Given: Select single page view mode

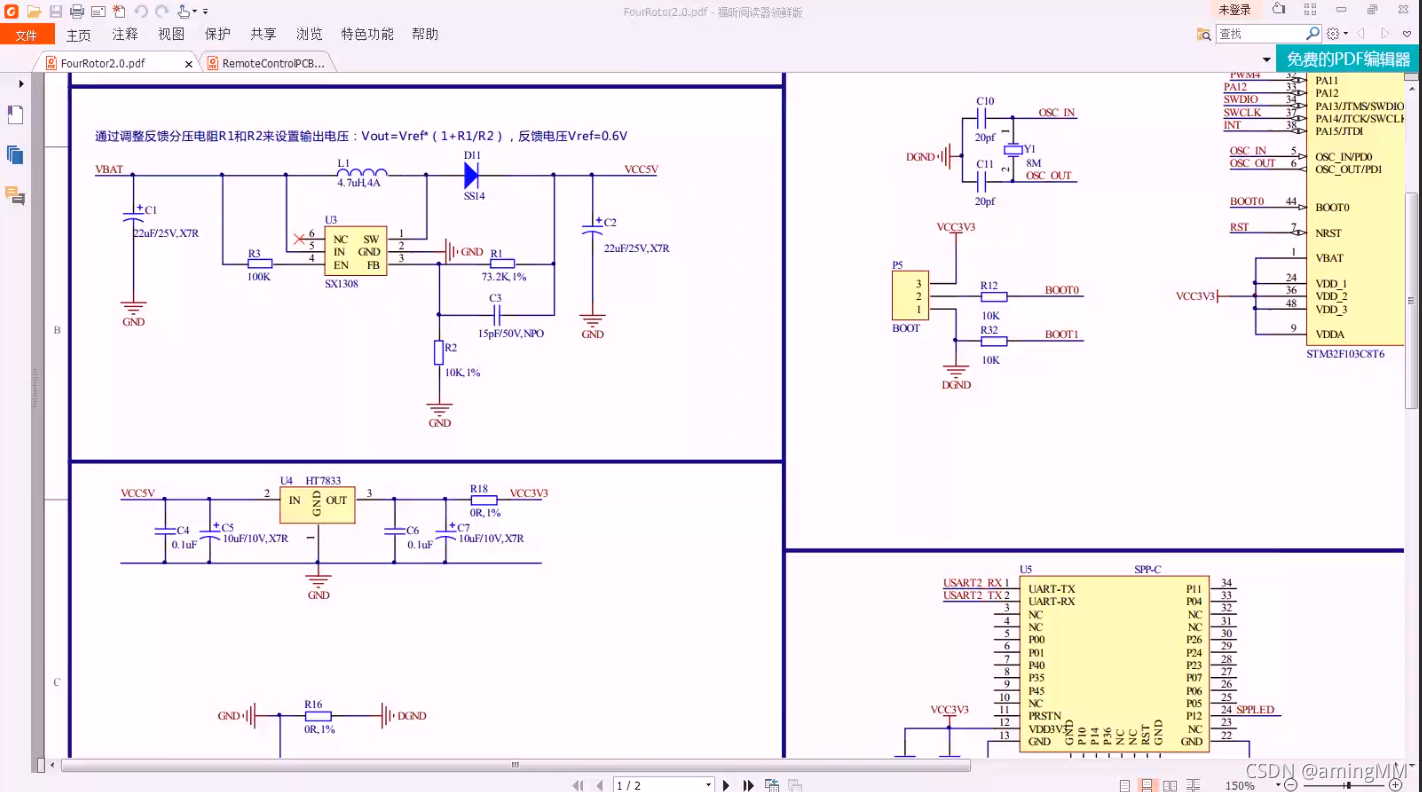Looking at the screenshot, I should [x=1125, y=786].
